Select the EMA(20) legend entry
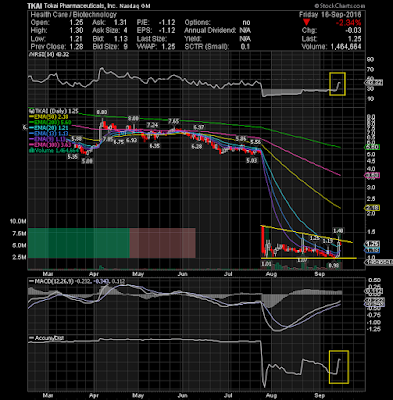The height and width of the screenshot is (400, 393). click(x=48, y=128)
